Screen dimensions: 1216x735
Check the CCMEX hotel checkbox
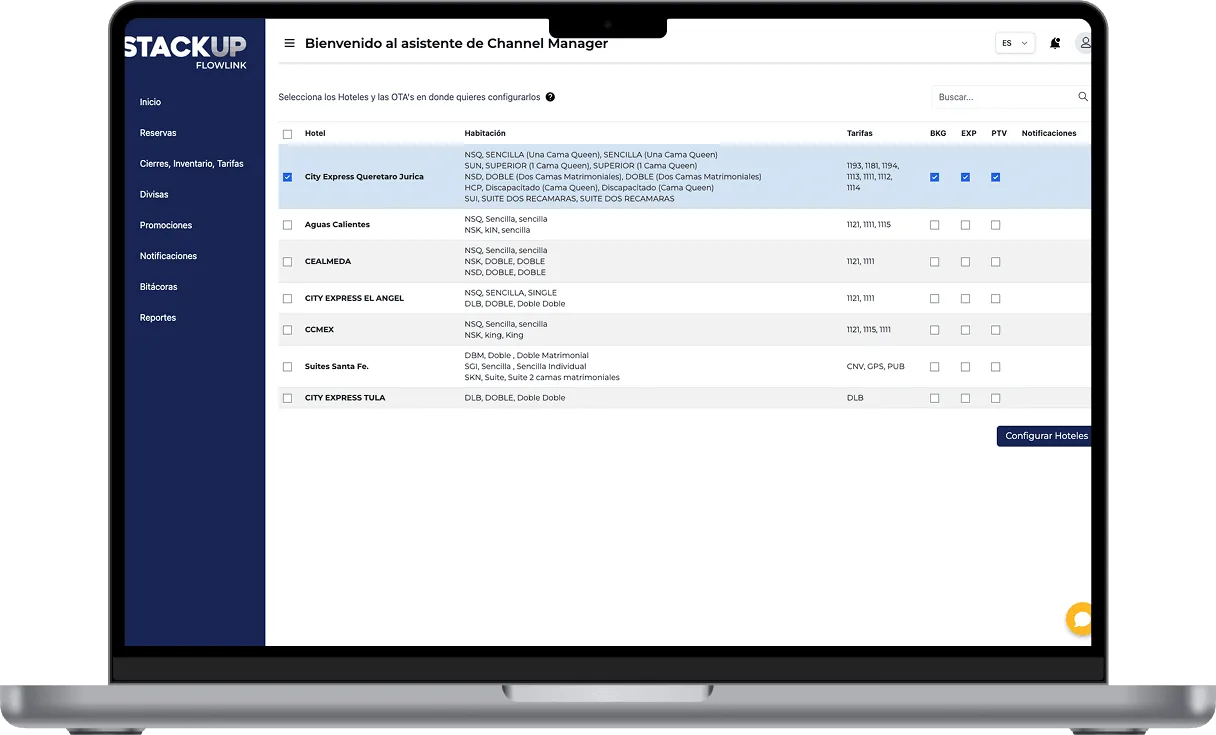click(288, 330)
